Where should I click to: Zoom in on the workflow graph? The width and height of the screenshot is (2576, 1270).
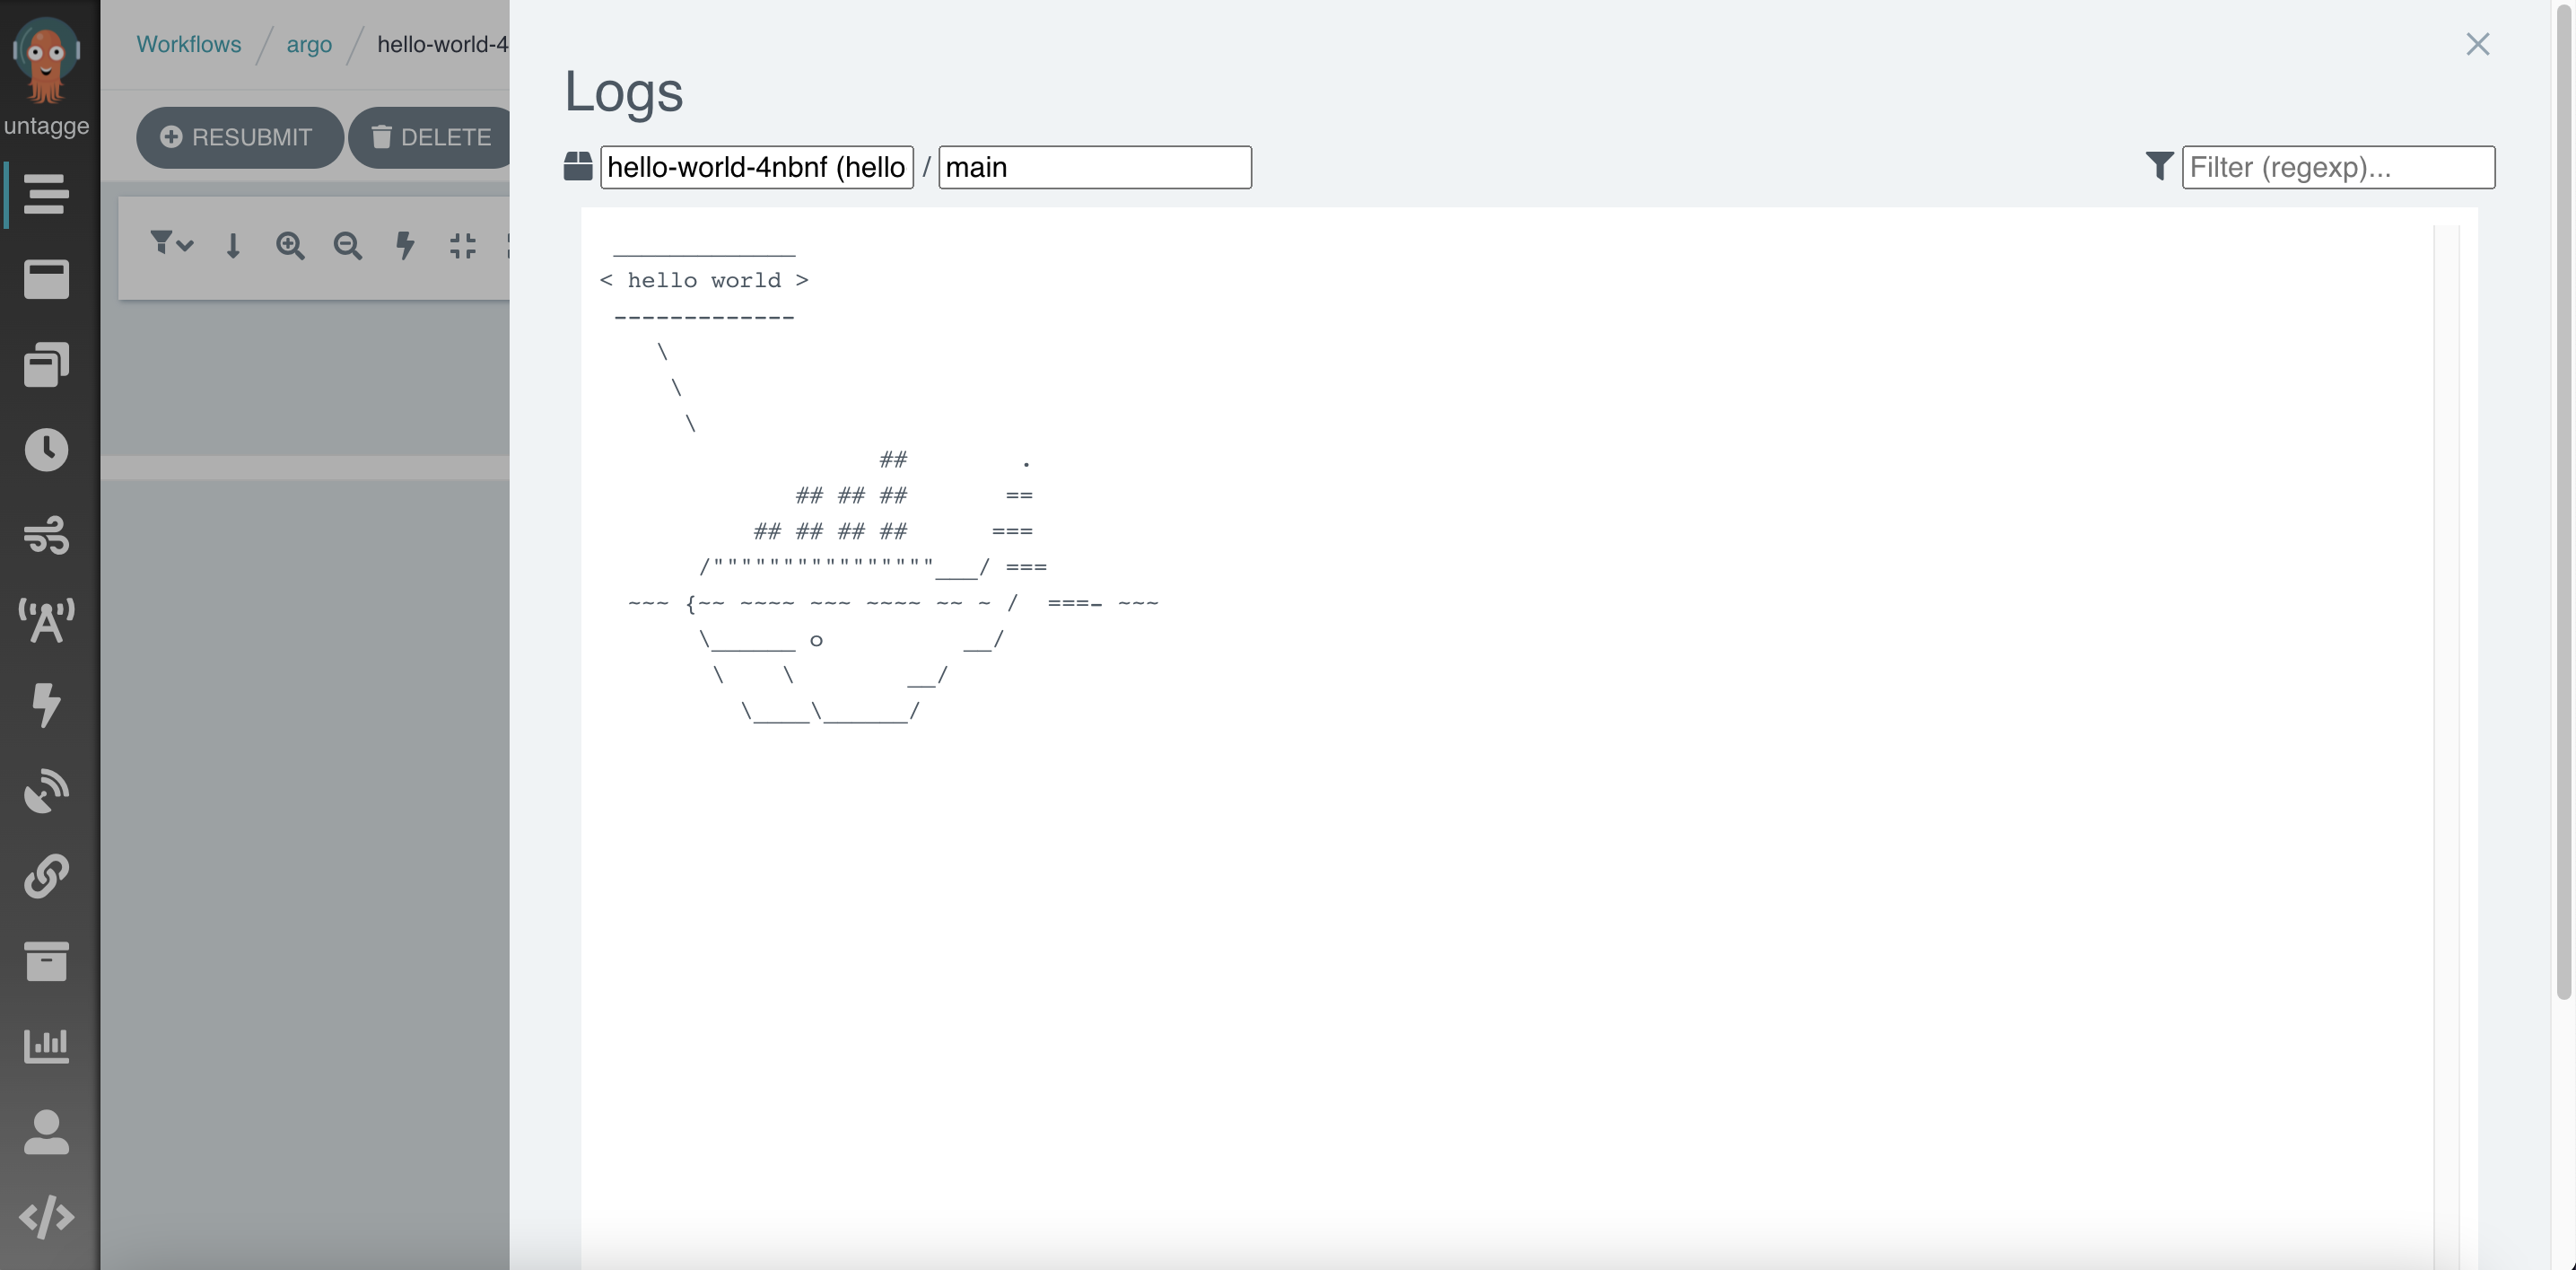tap(290, 245)
